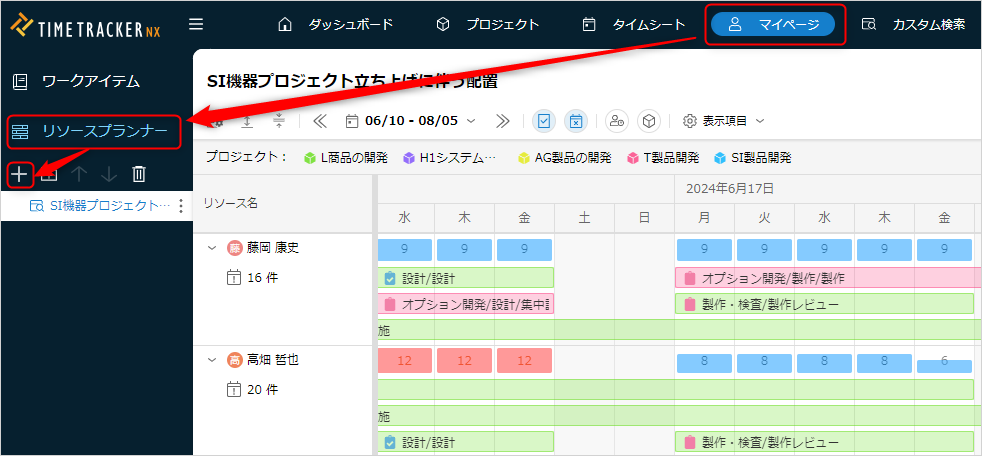Click the double-left arrow for the previous period

coord(320,121)
